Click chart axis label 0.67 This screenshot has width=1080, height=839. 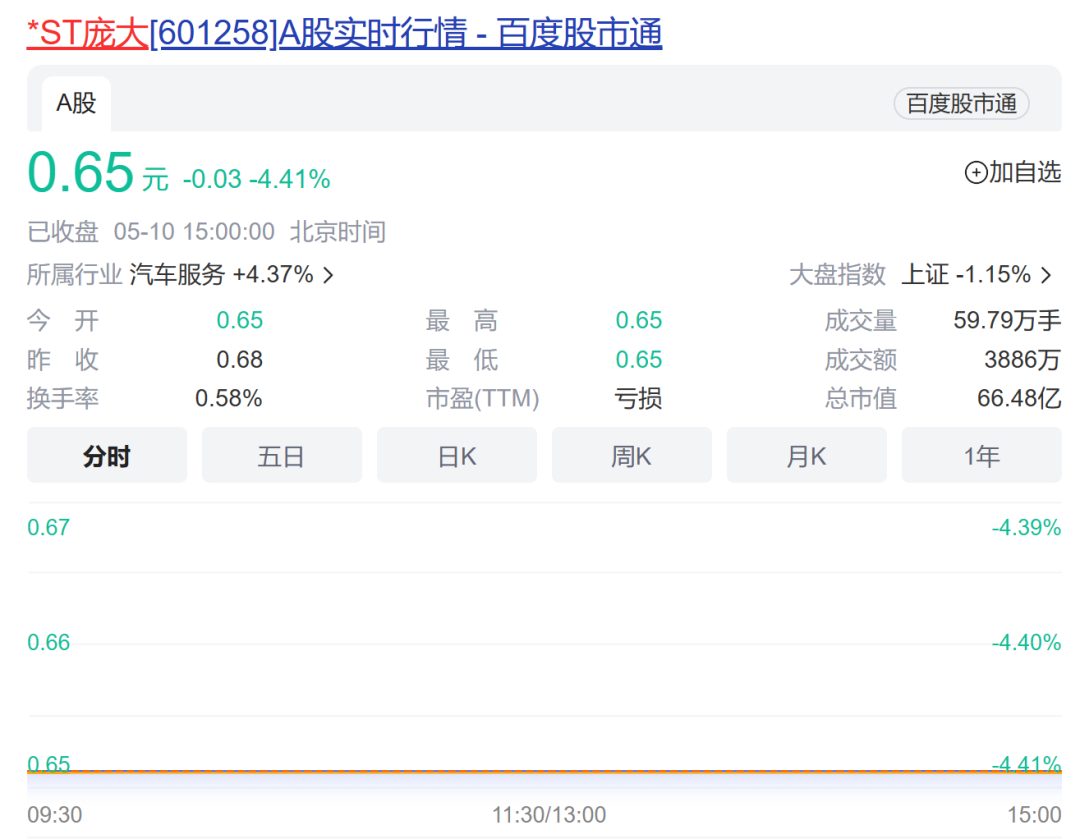(x=48, y=528)
